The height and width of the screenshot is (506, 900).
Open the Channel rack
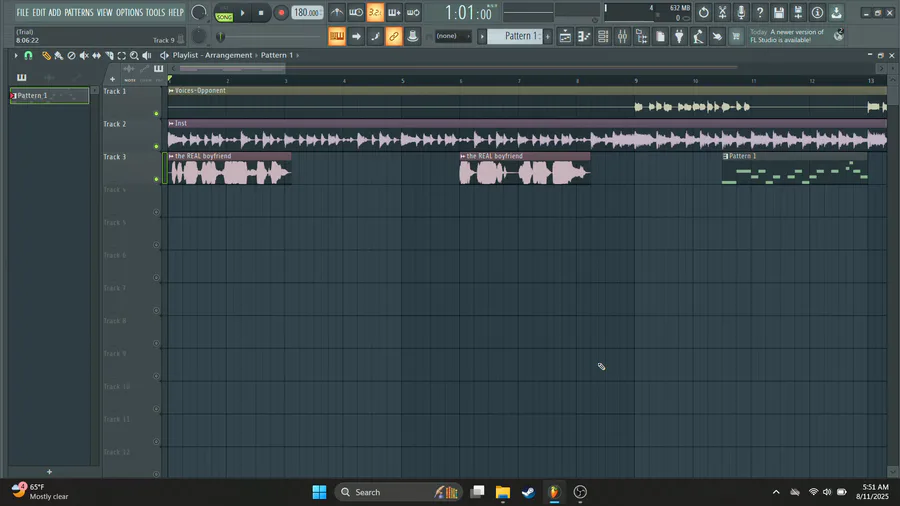click(603, 37)
